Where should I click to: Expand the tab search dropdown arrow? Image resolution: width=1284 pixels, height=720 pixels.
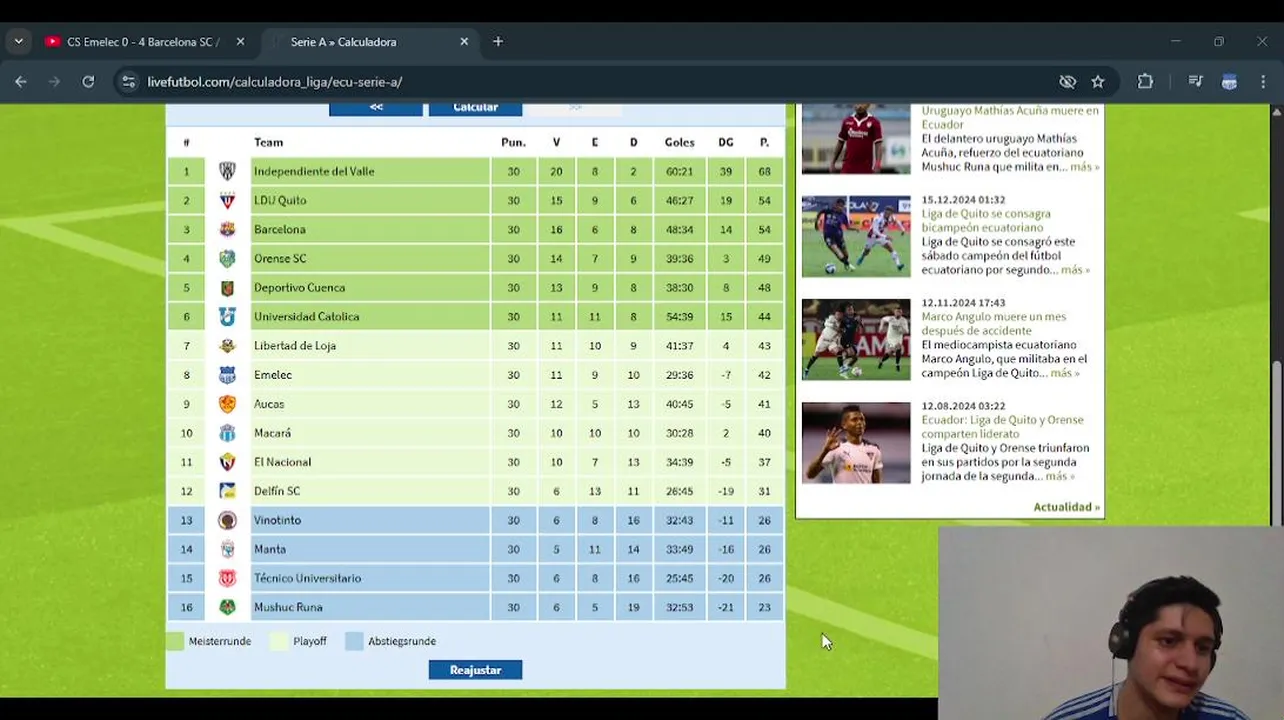coord(18,42)
